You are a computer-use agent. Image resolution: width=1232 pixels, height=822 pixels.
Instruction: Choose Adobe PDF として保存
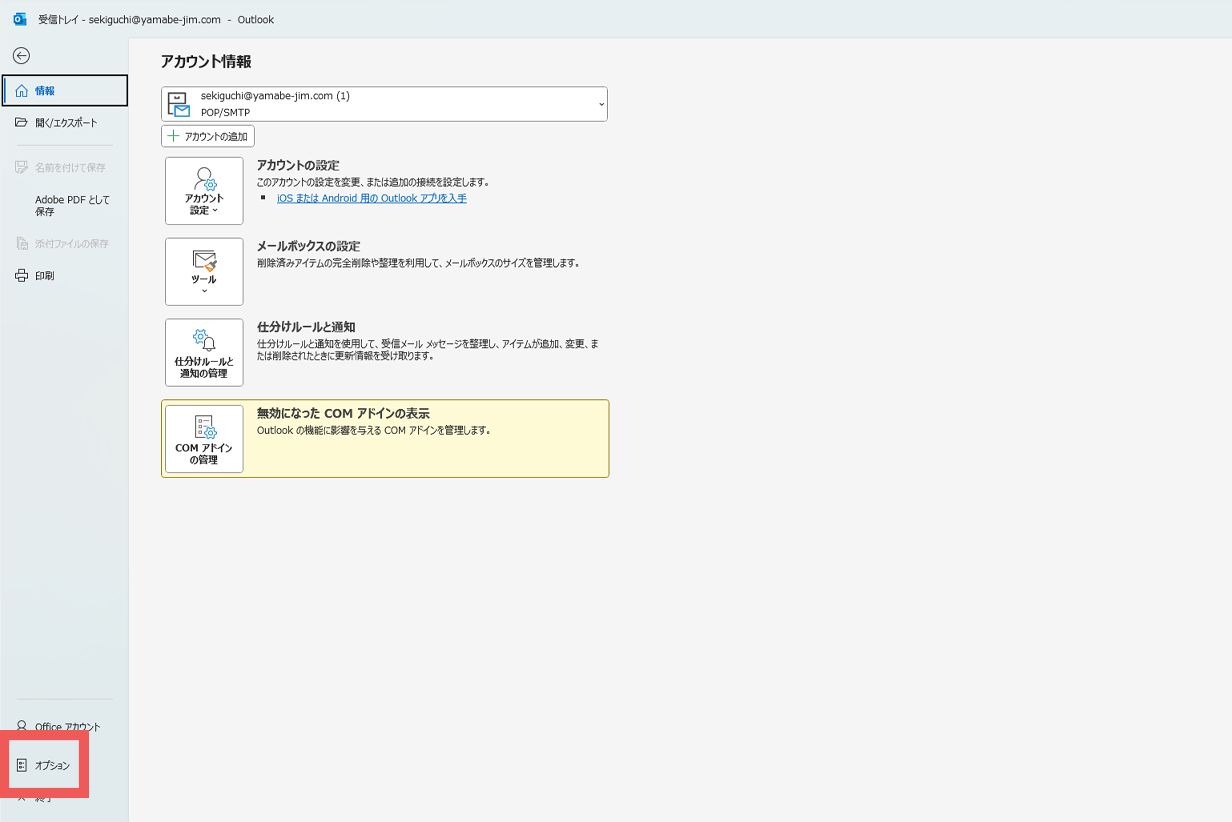(x=71, y=205)
